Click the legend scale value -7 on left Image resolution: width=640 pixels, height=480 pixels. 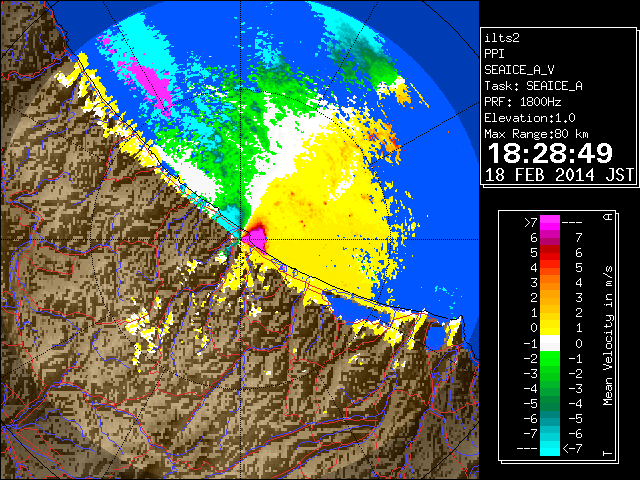point(531,433)
